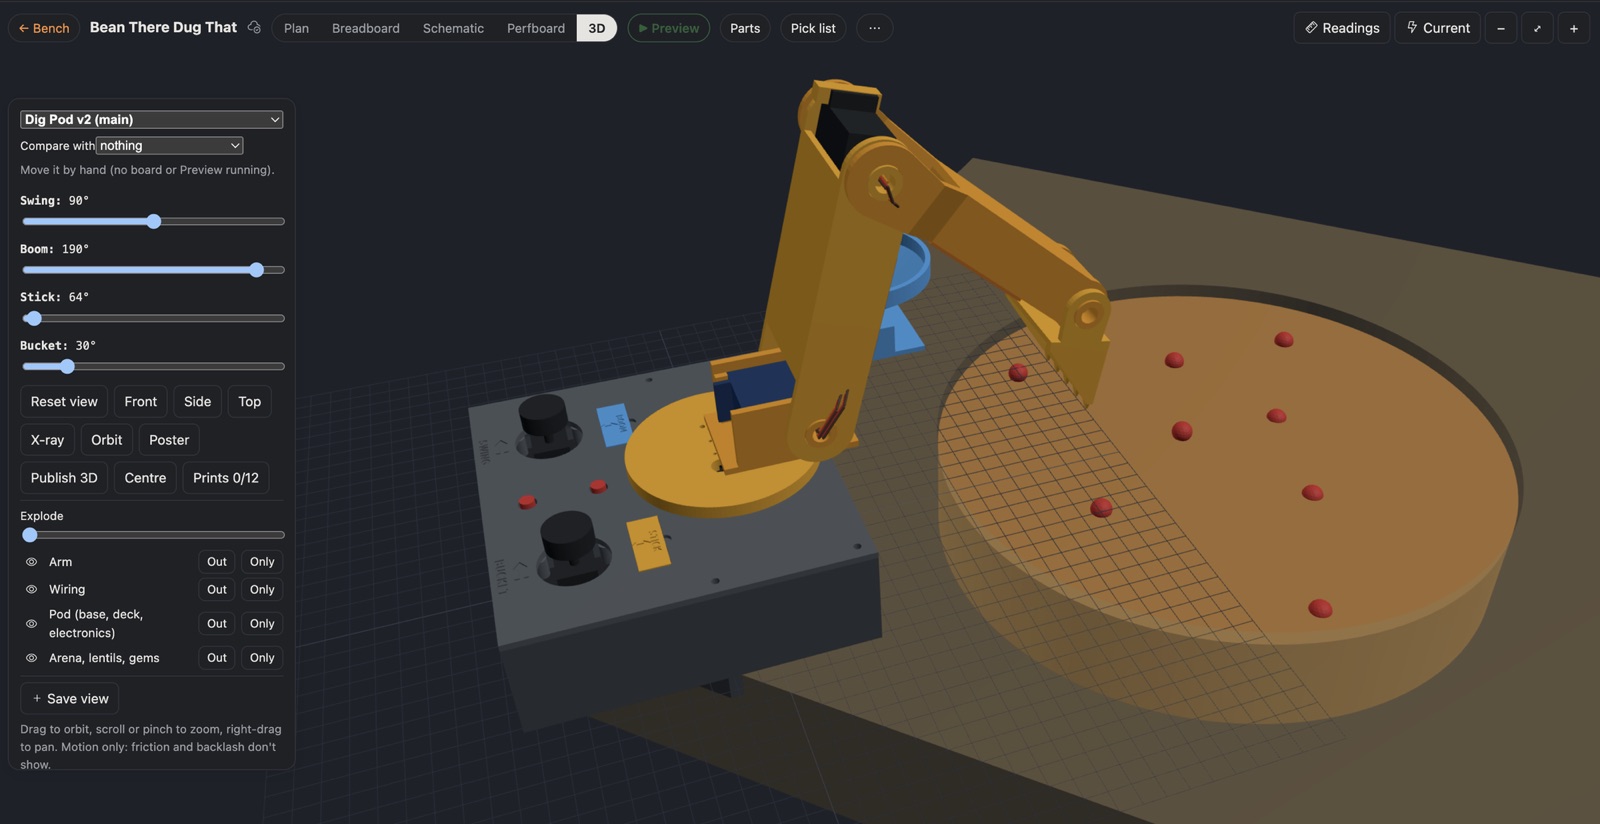Switch to the Schematic tab

tap(453, 28)
